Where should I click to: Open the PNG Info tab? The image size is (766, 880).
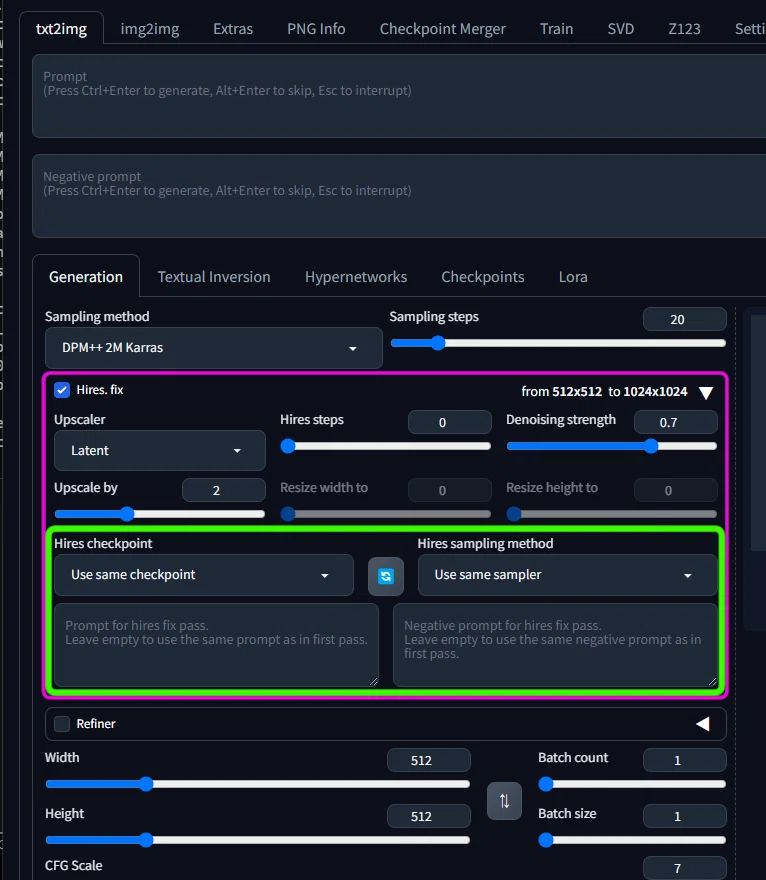pyautogui.click(x=316, y=29)
